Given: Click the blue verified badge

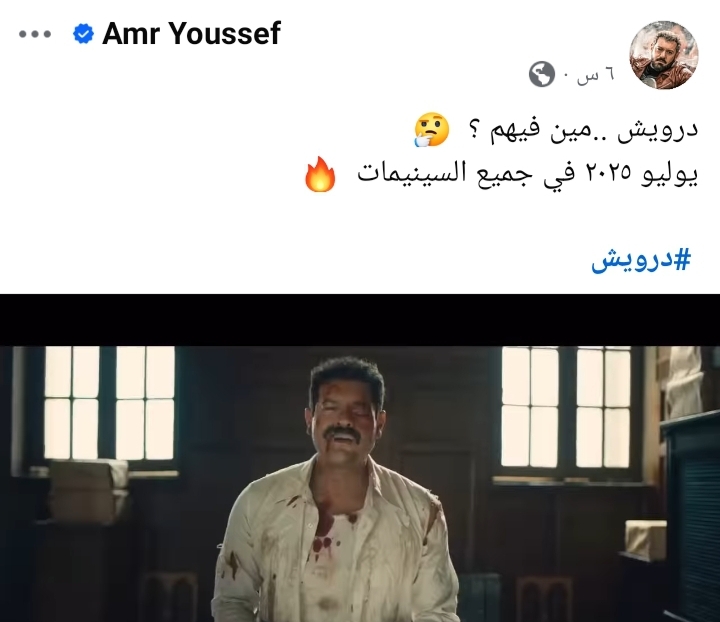Looking at the screenshot, I should (x=83, y=34).
